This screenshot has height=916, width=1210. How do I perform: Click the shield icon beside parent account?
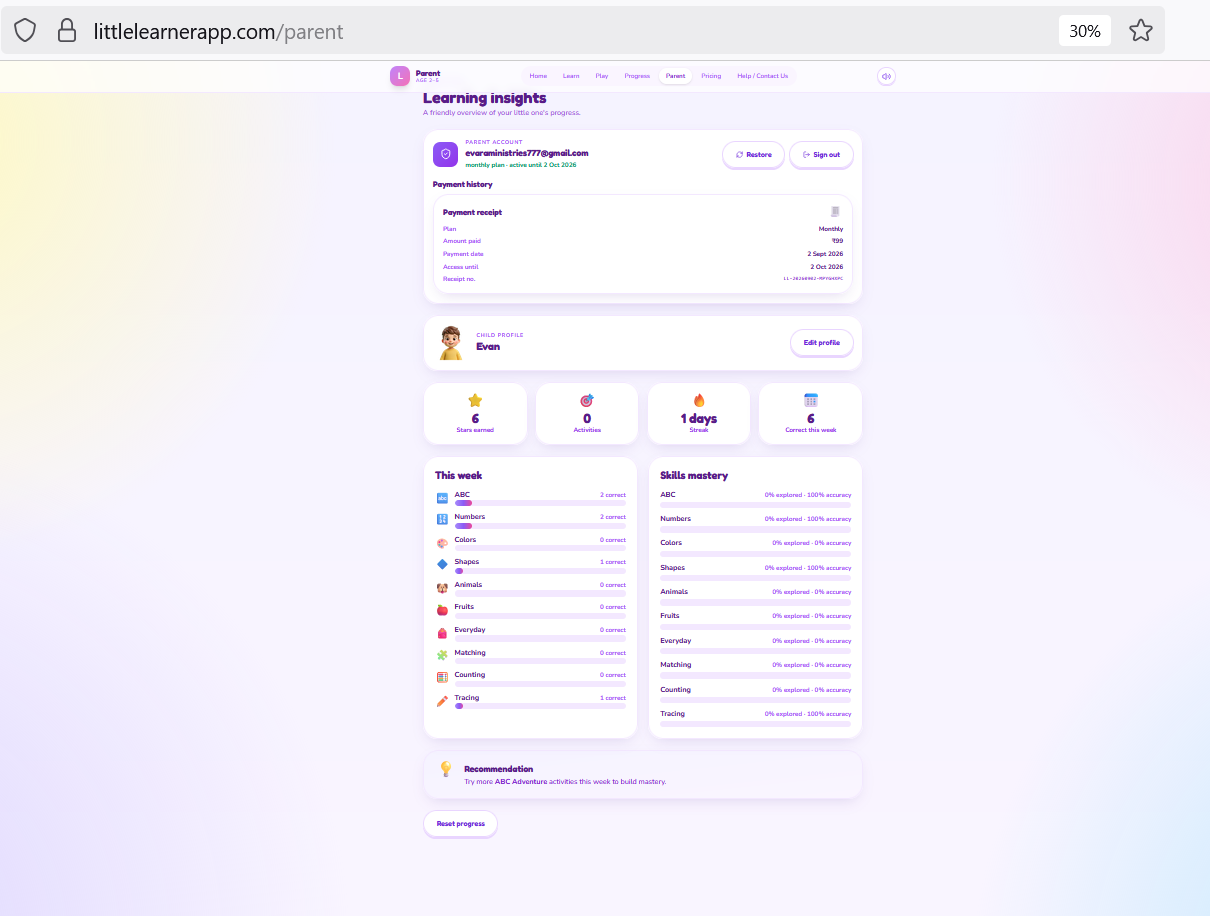pos(445,154)
